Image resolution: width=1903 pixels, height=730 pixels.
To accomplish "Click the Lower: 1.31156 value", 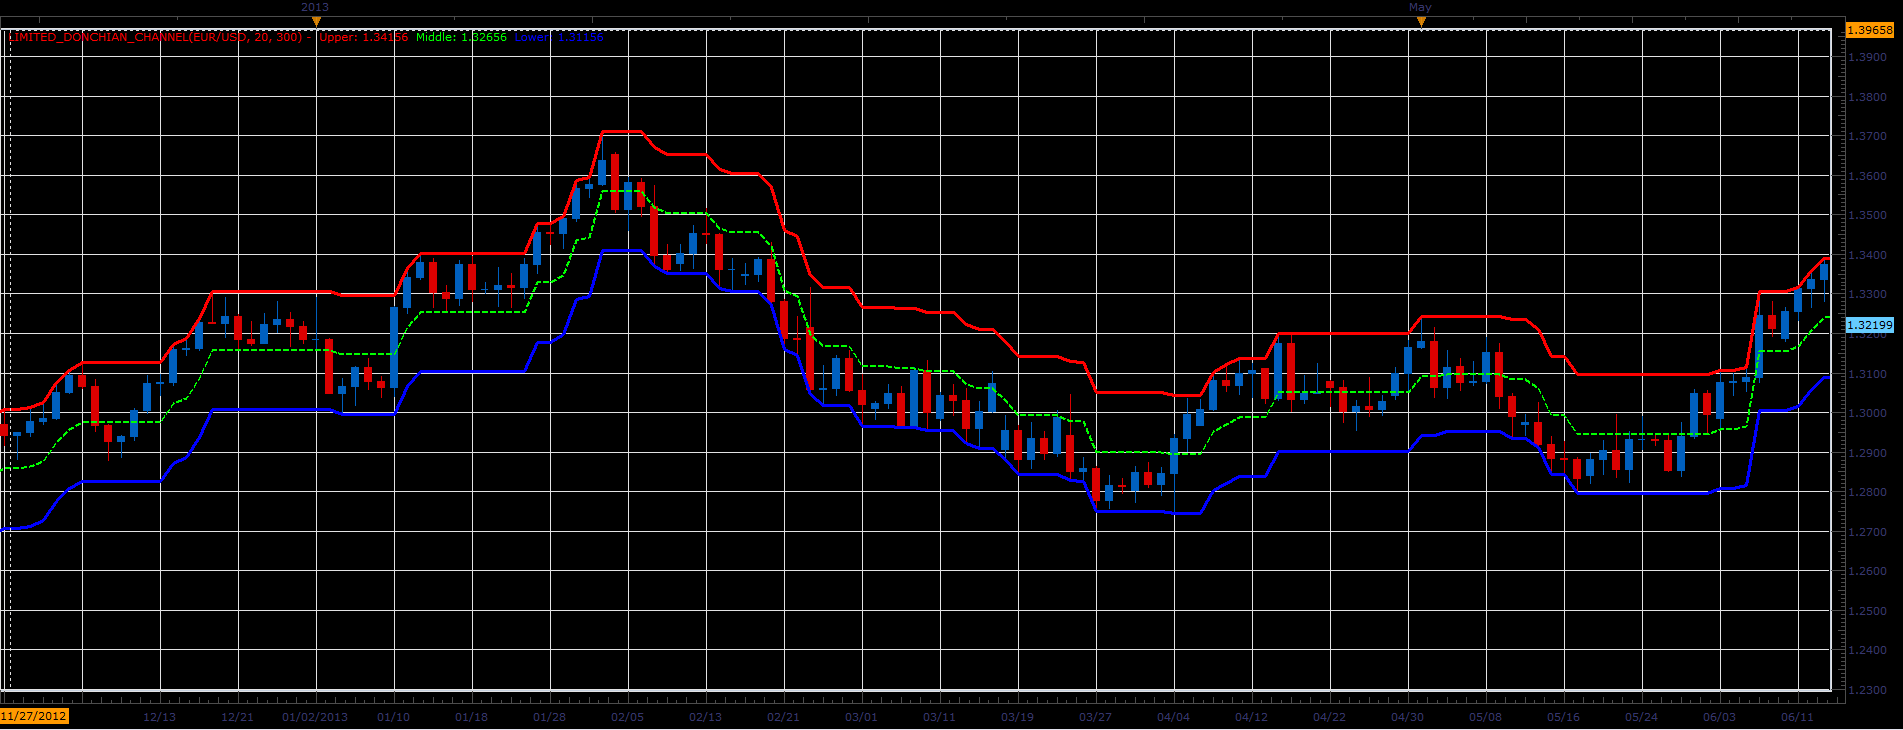I will pos(559,37).
